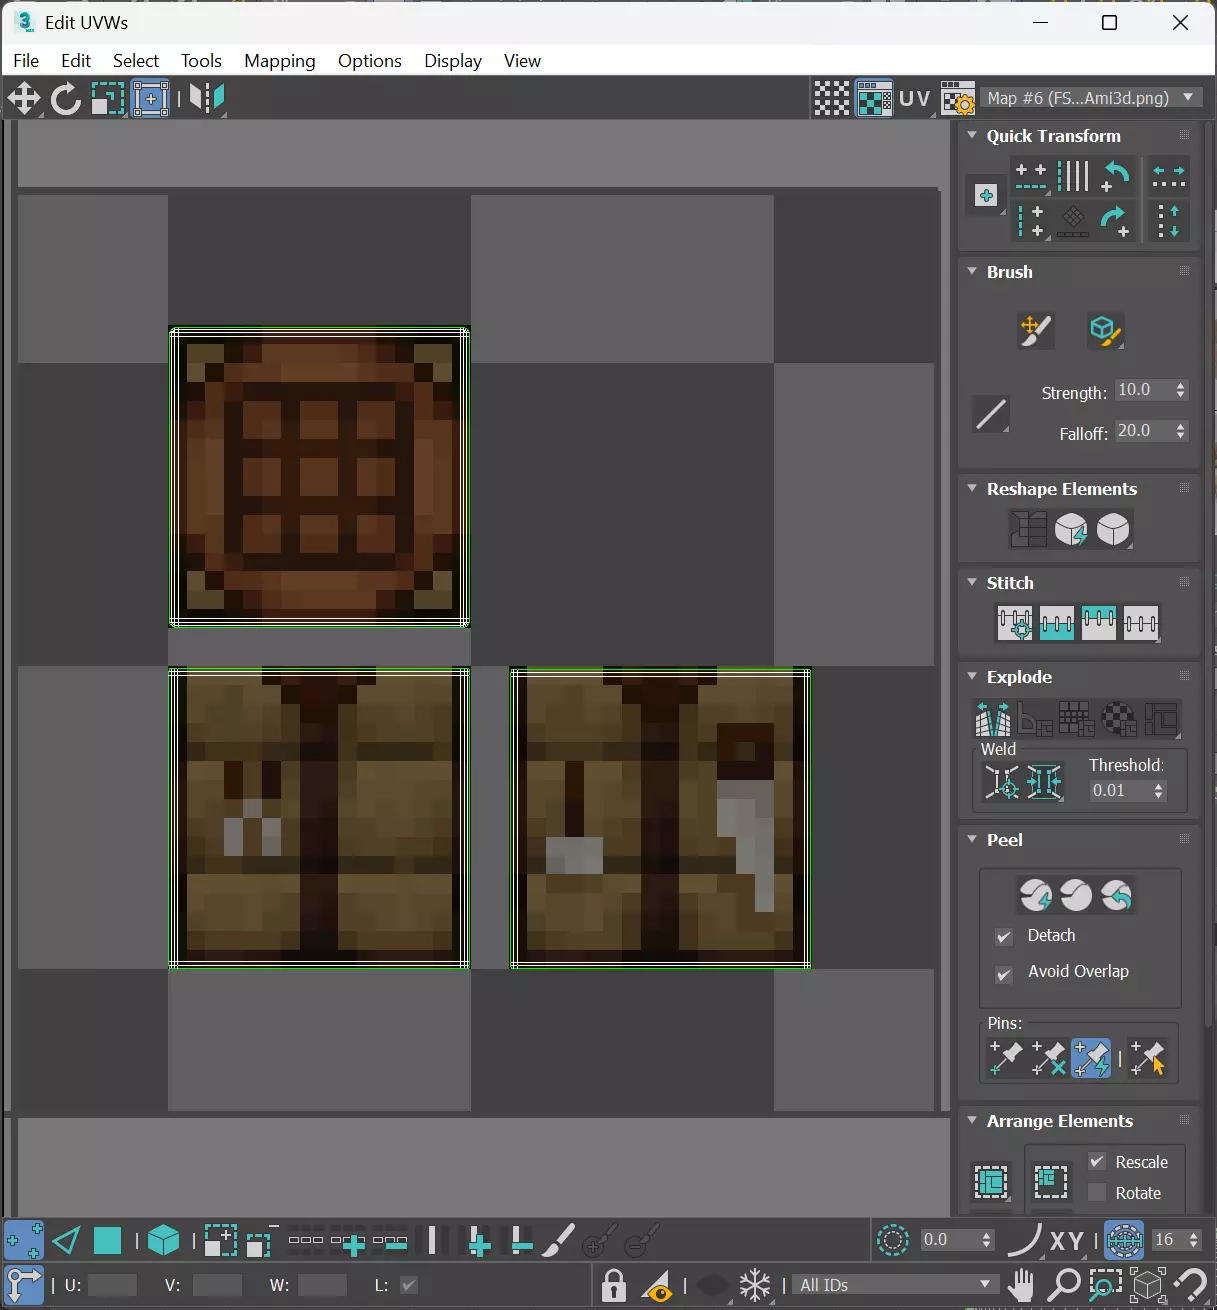The height and width of the screenshot is (1310, 1217).
Task: Click Break icon in Explode panel
Action: [x=993, y=718]
